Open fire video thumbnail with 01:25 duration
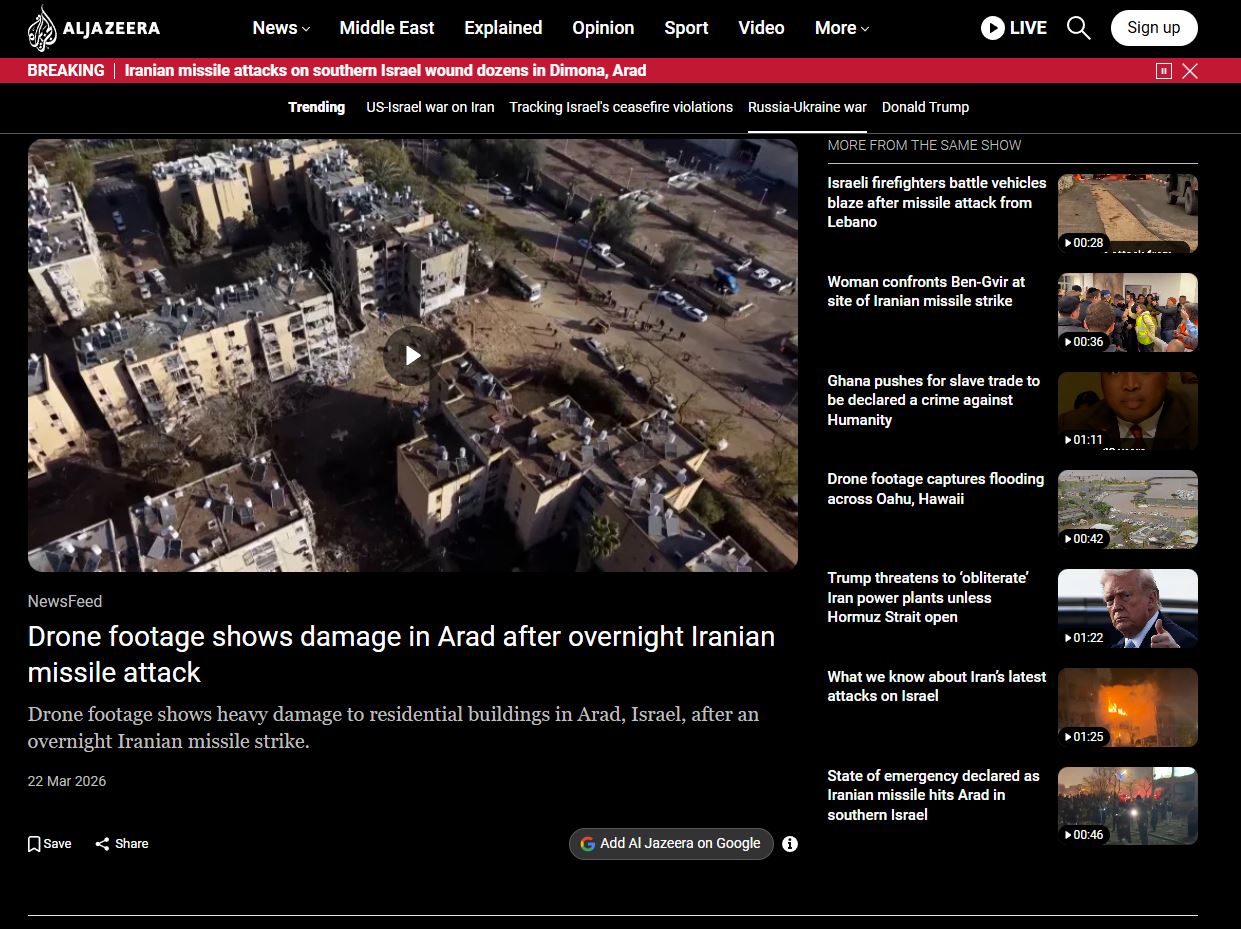Viewport: 1241px width, 929px height. pos(1127,707)
